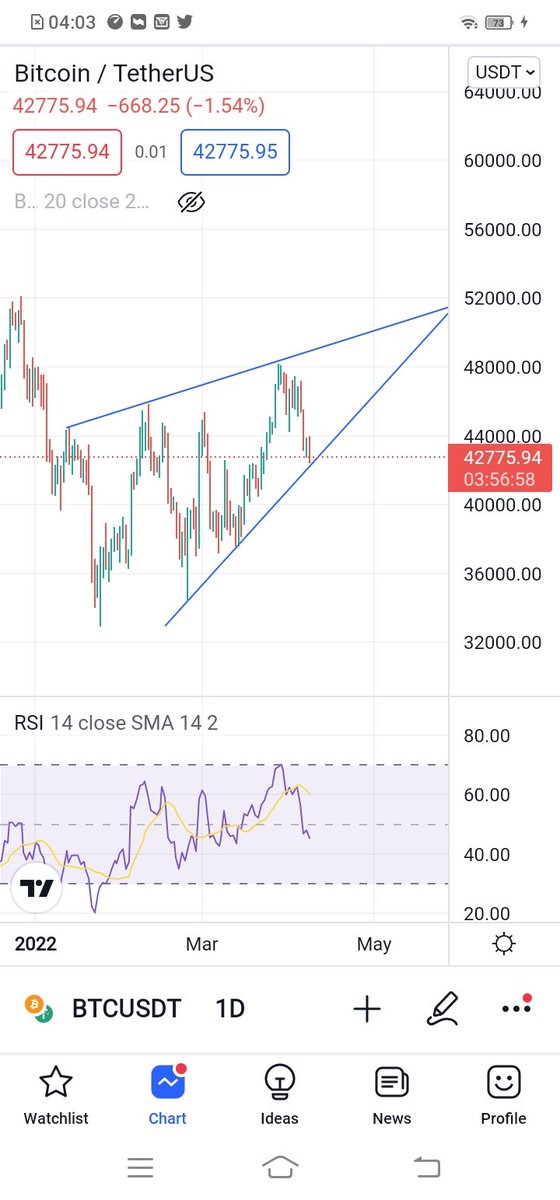Viewport: 560px width, 1200px height.
Task: Select the BB 20 close indicator label
Action: coord(82,202)
